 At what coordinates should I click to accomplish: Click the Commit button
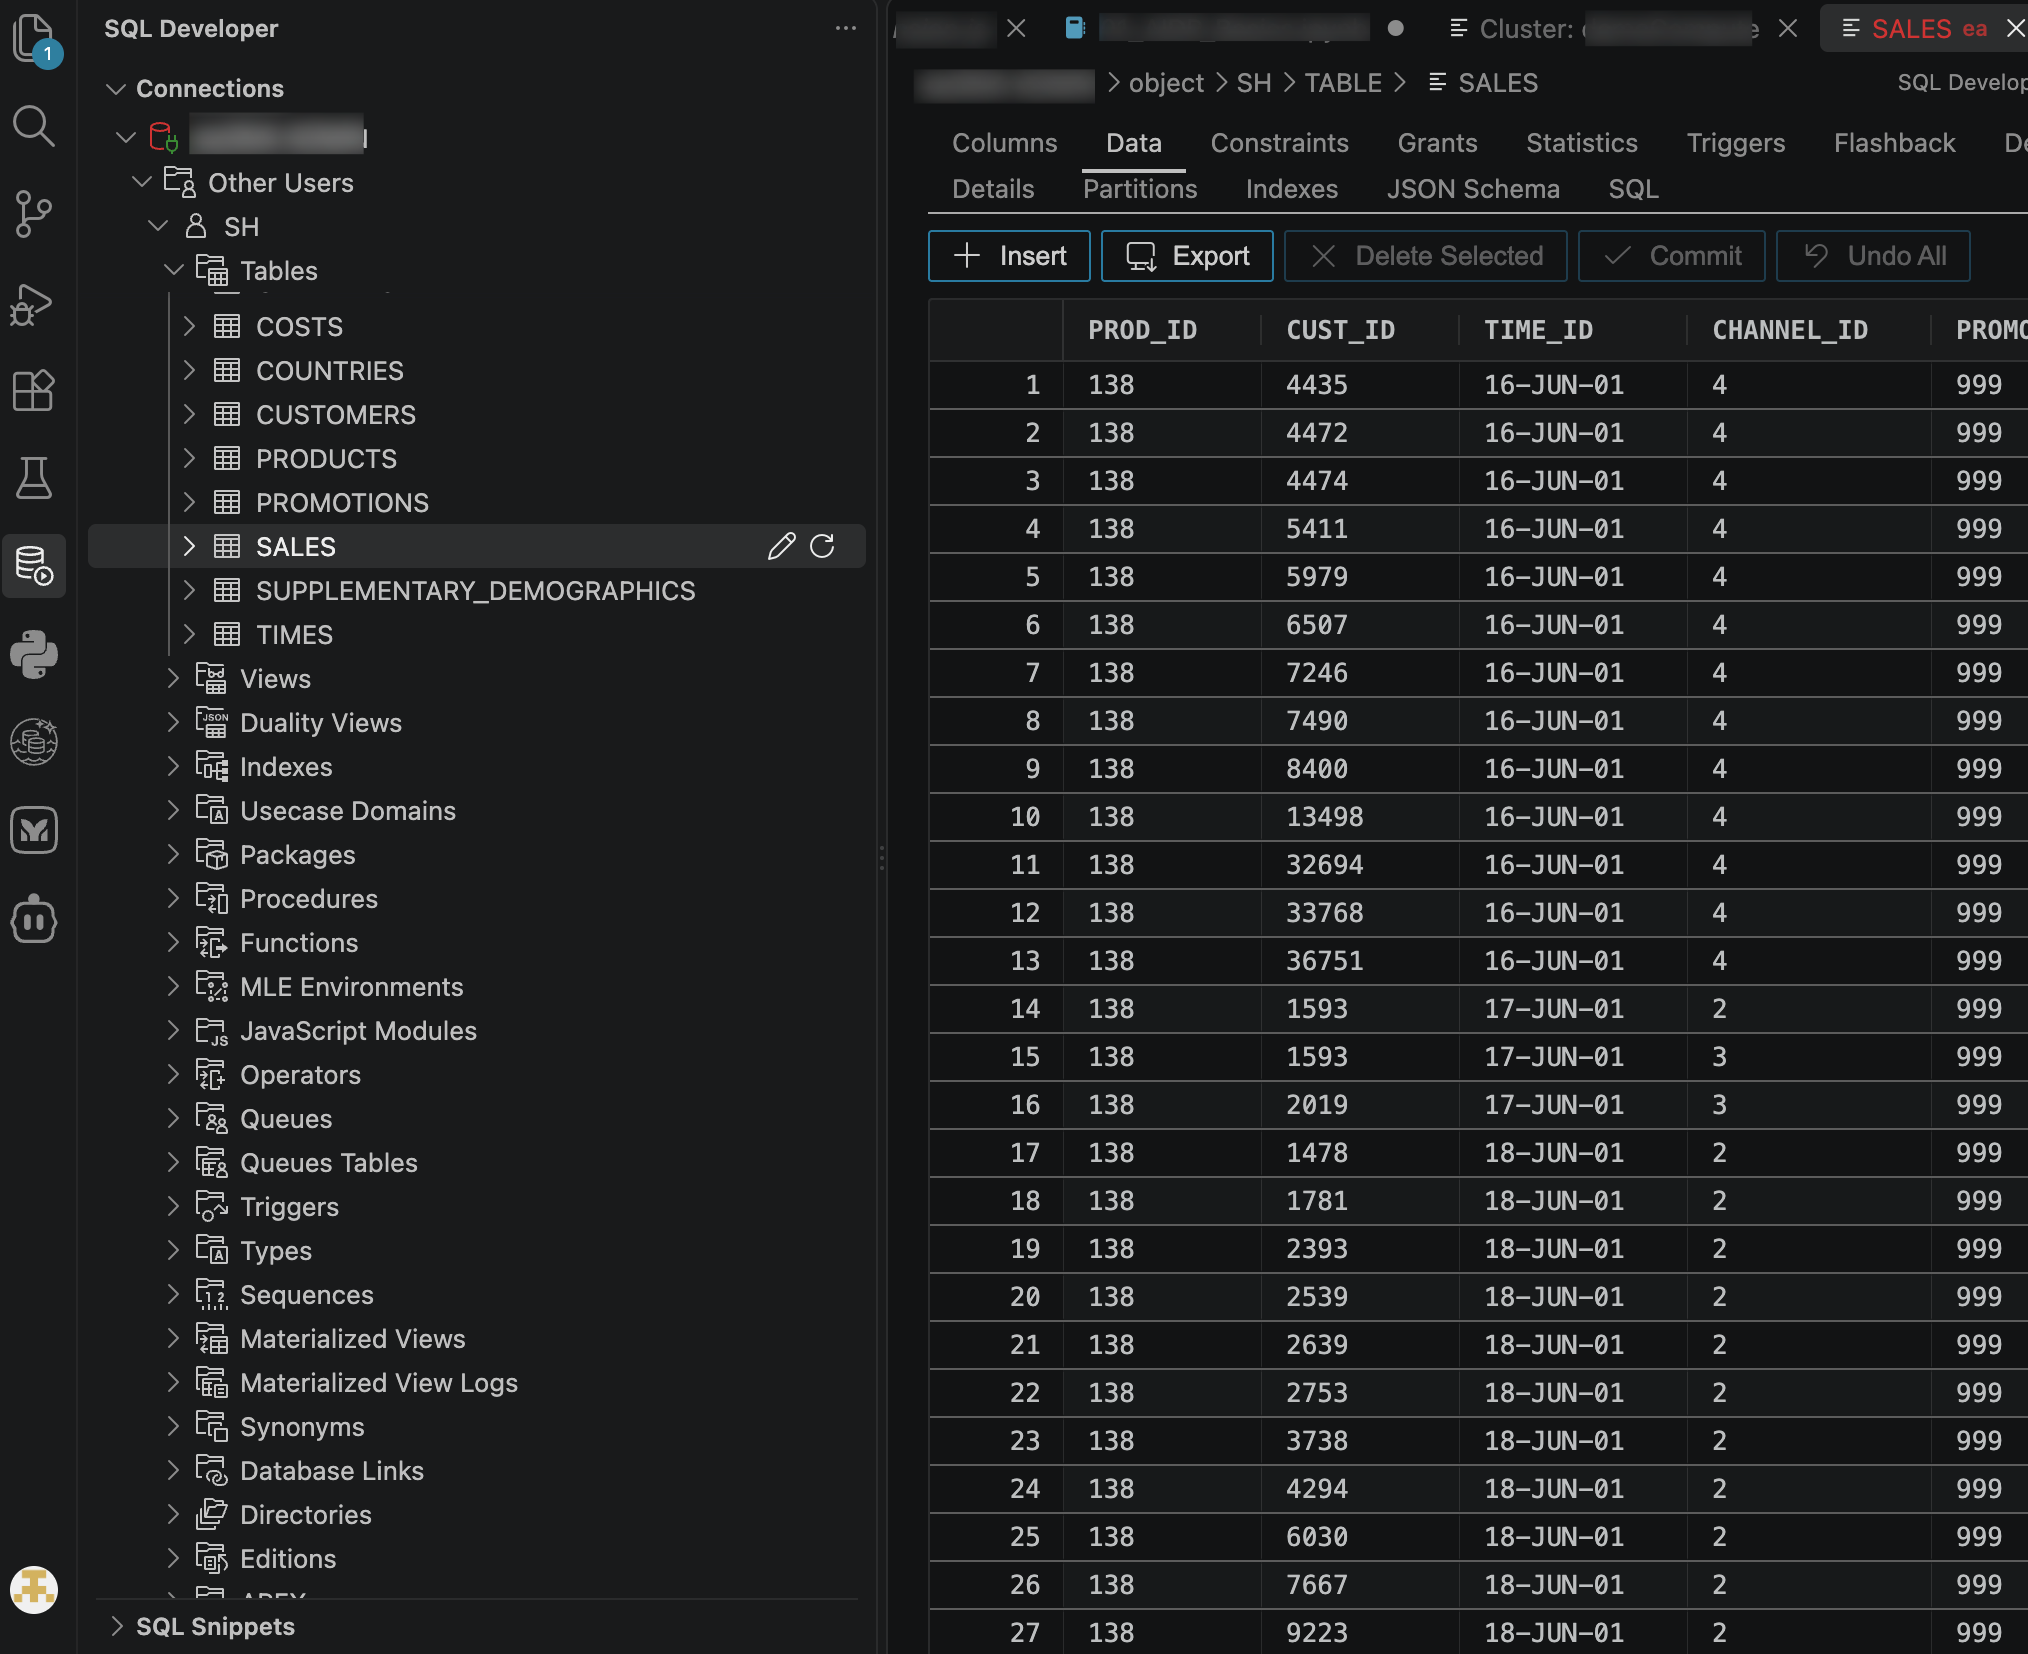[x=1671, y=256]
